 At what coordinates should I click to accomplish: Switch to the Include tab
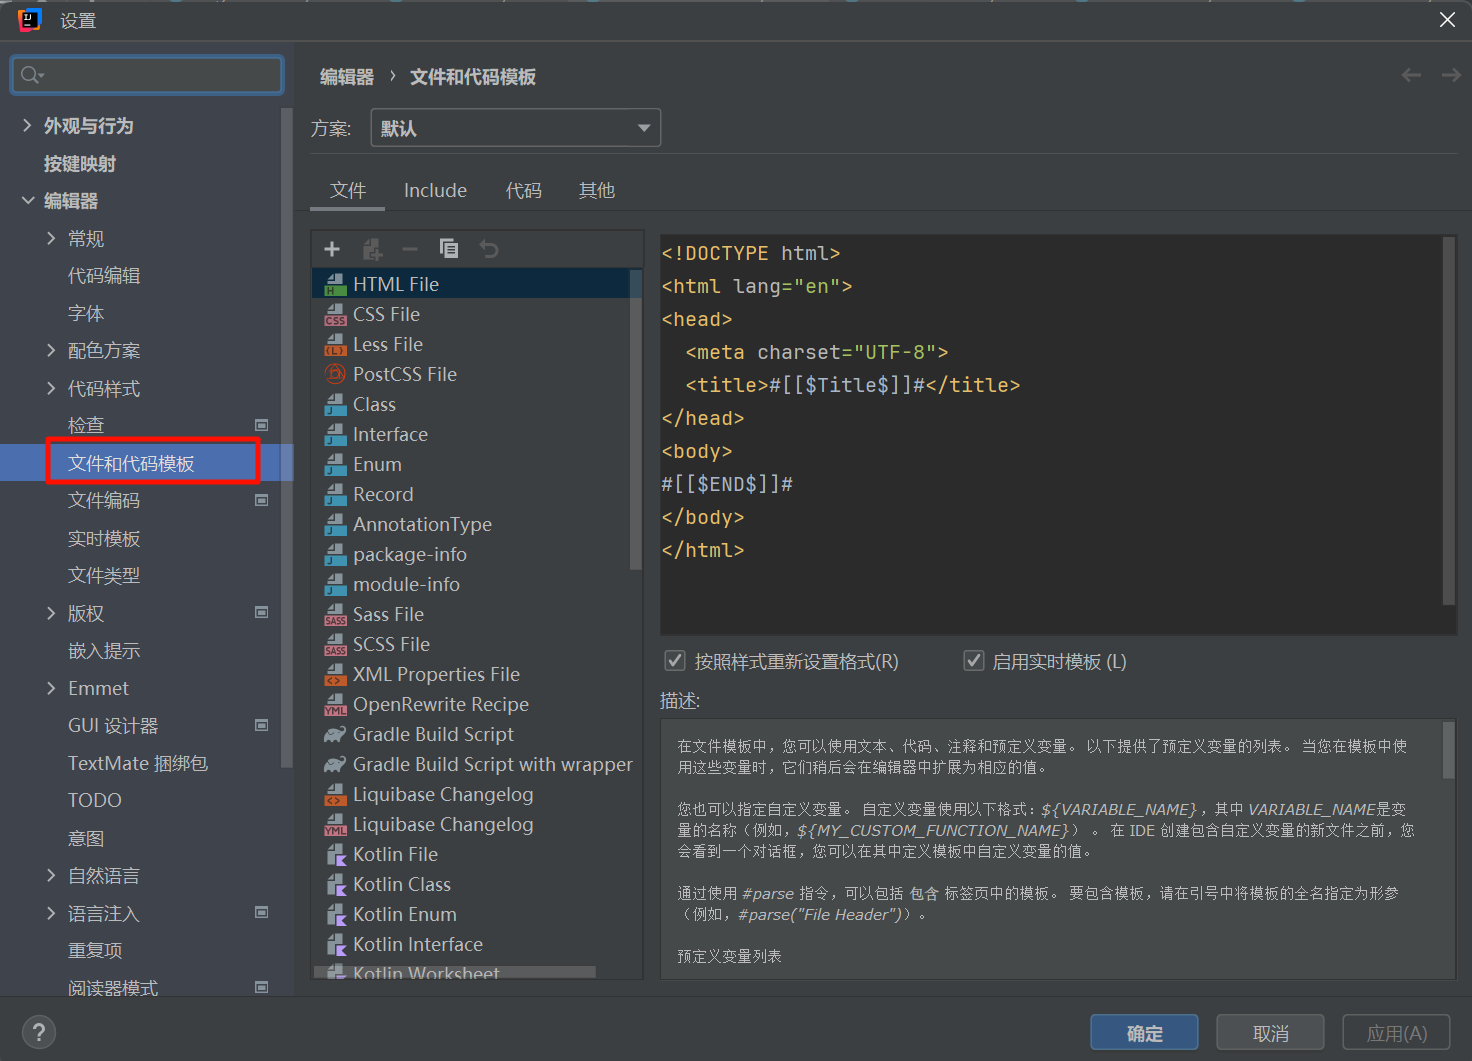(435, 190)
